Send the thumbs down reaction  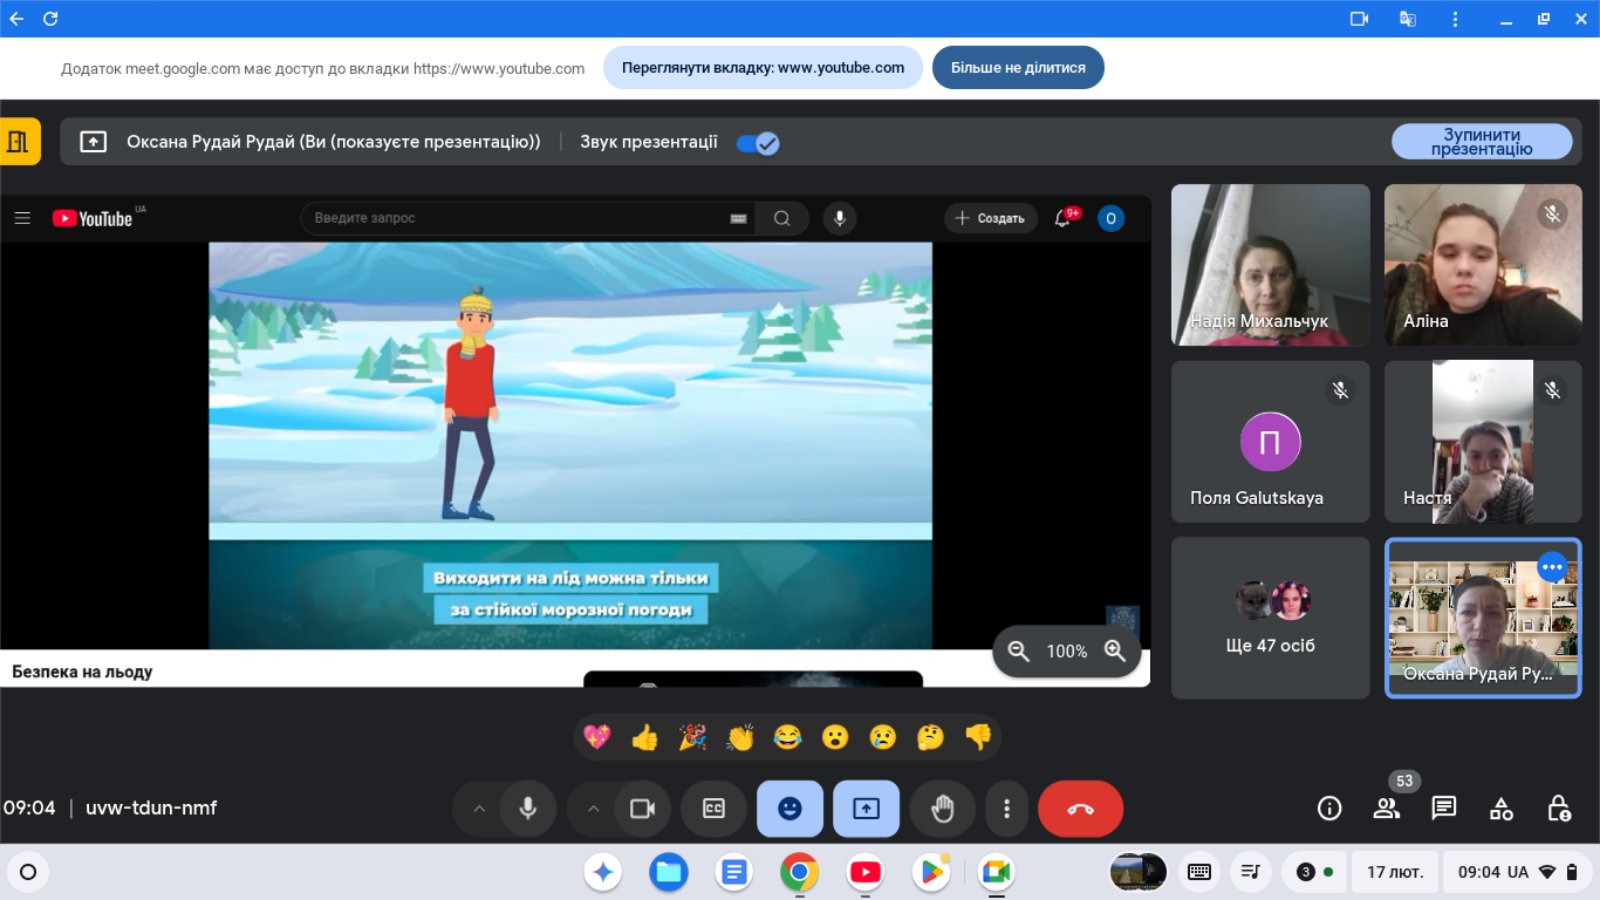[978, 737]
